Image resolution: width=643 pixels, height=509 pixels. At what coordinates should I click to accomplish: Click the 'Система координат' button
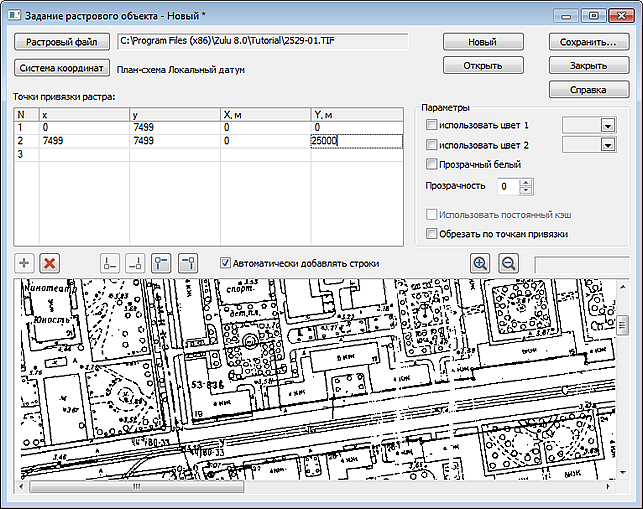coord(59,68)
